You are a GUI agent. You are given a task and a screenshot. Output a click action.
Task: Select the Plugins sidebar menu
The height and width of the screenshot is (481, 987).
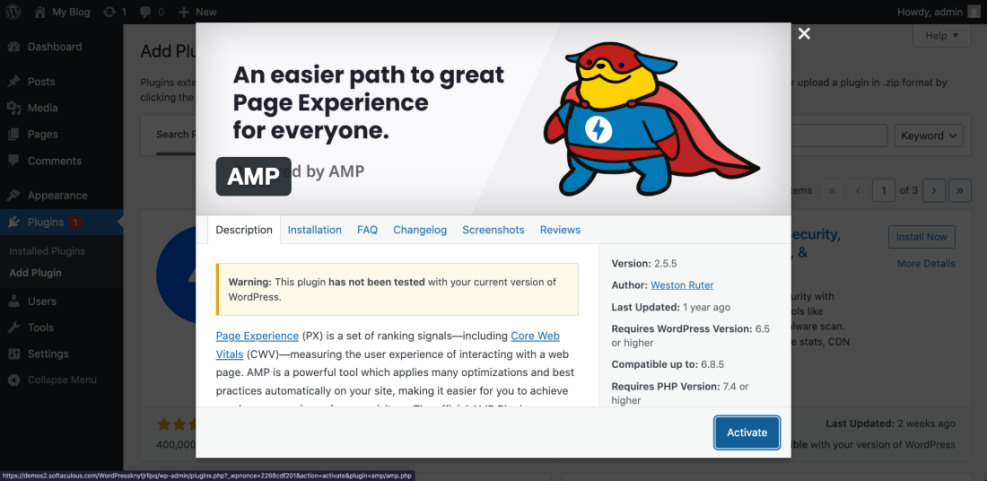click(61, 222)
